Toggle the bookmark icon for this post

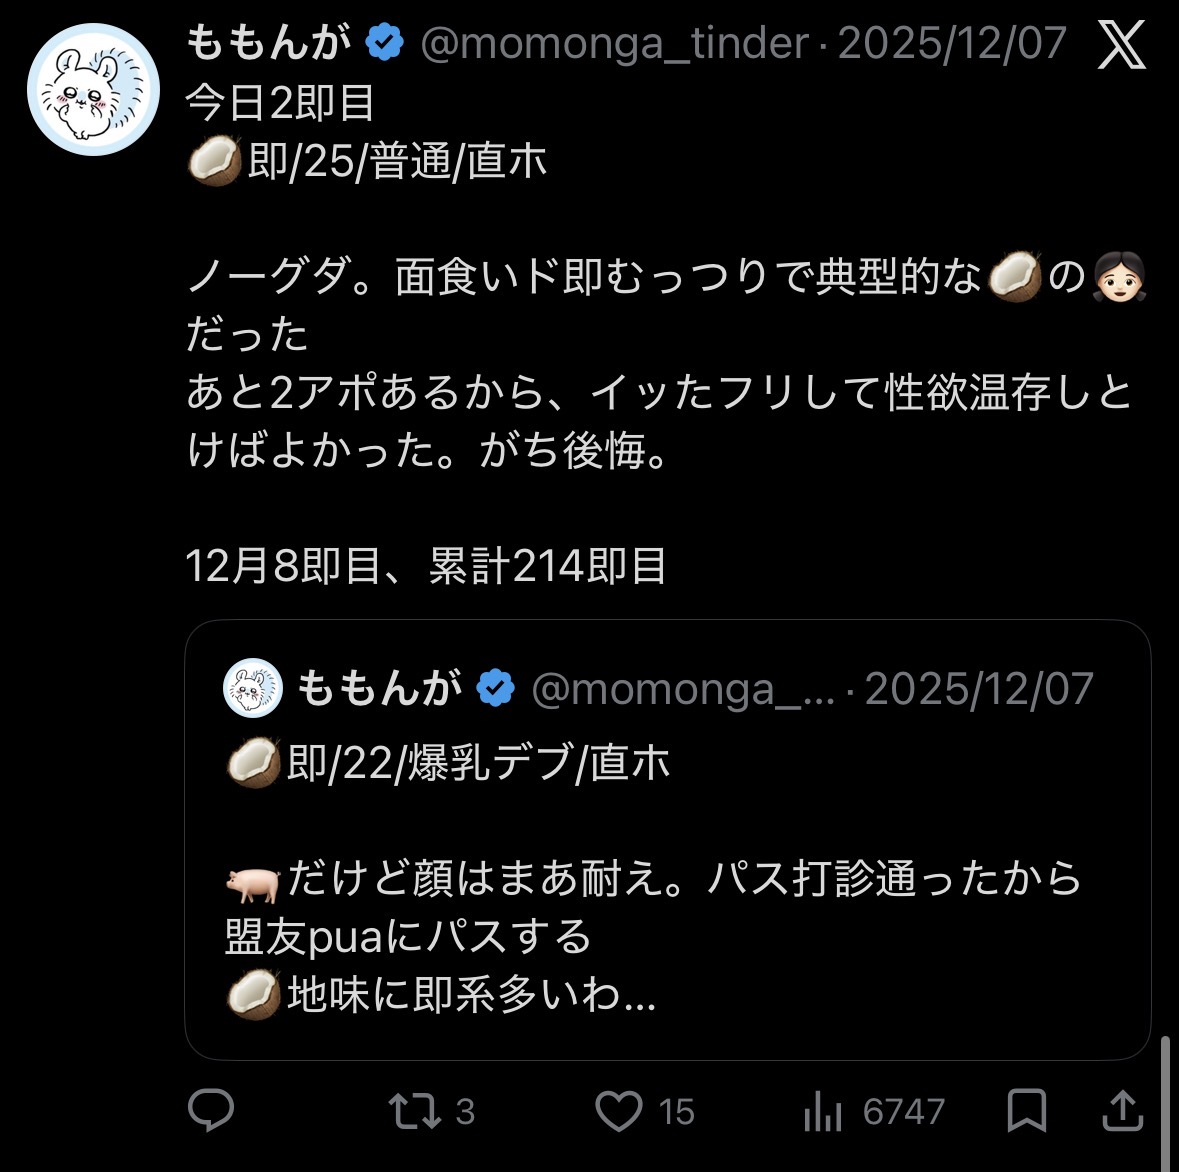1026,1110
